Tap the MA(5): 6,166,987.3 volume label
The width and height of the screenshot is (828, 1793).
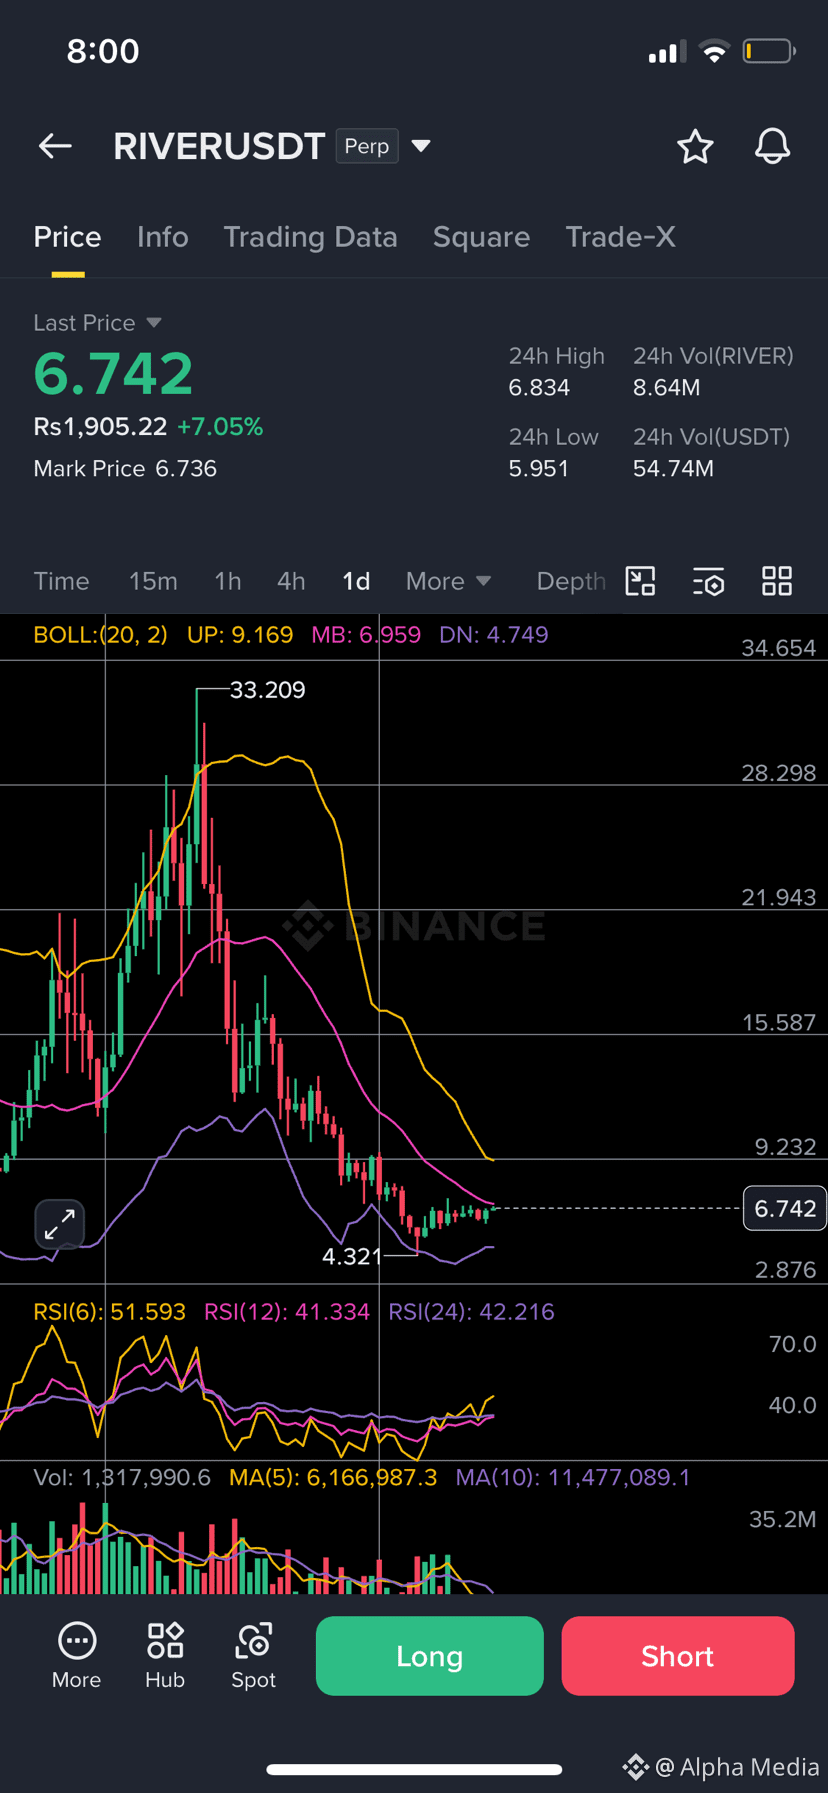tap(333, 1477)
